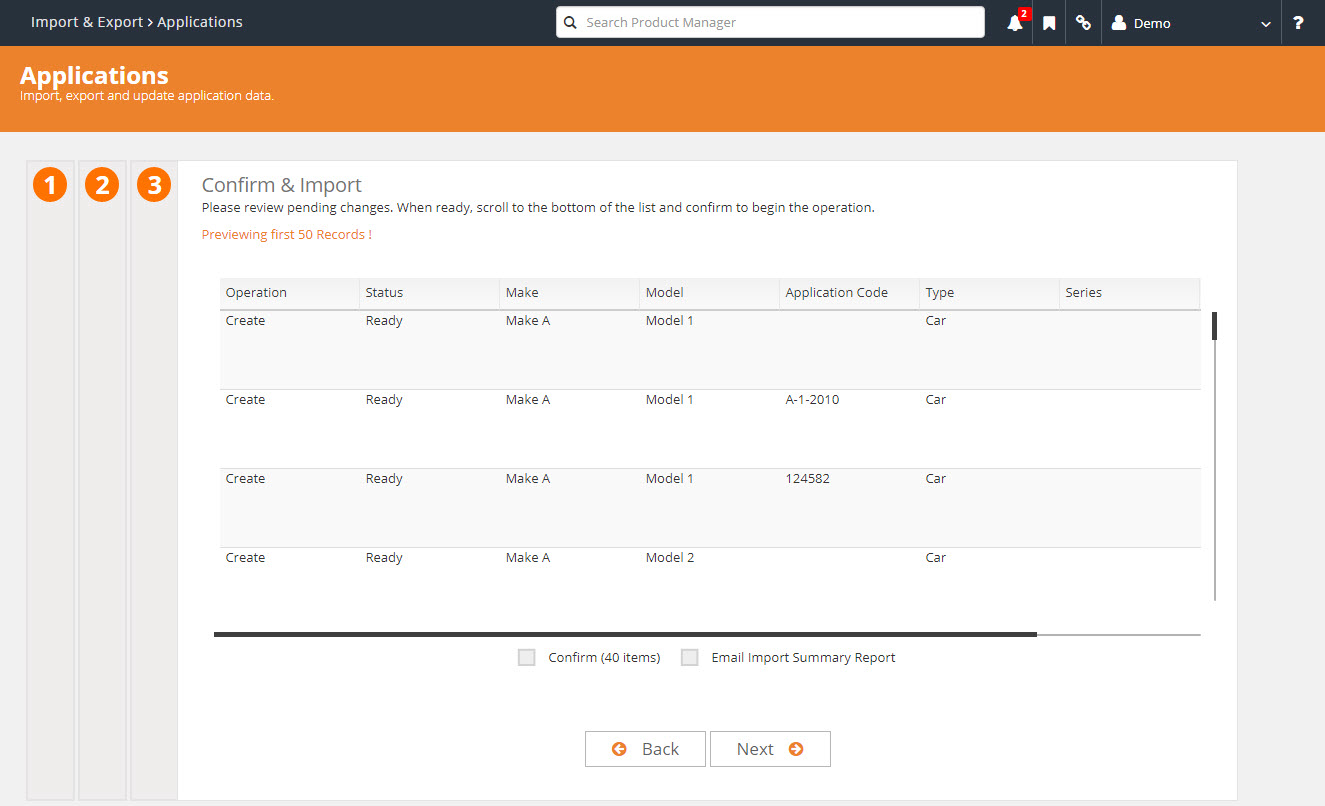
Task: Click Model 1 in the 124582 row
Action: 670,479
